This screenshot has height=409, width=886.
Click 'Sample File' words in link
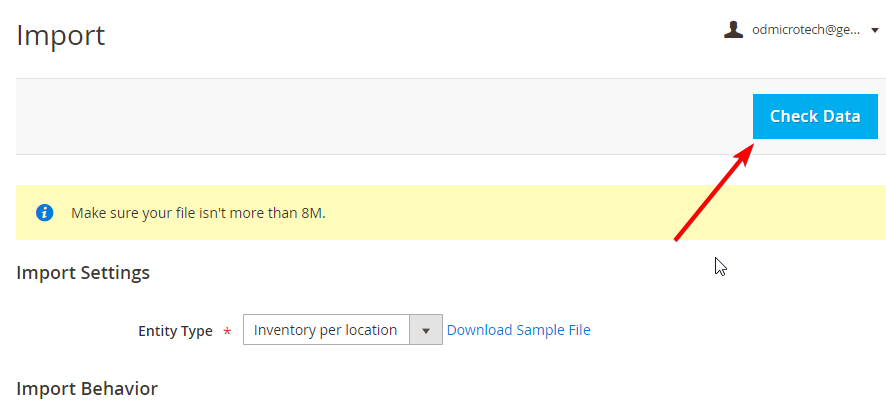click(554, 330)
